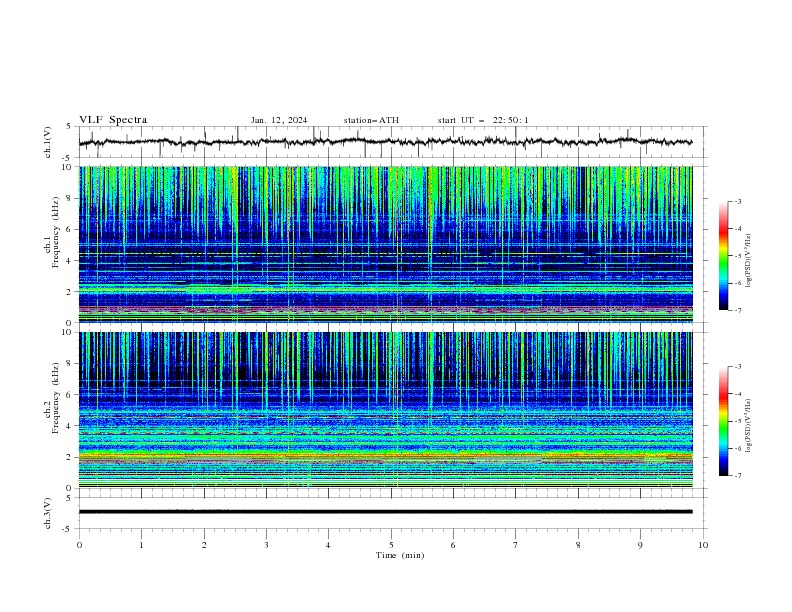
Task: Click the ch.2 colorbar 'log(PSD)(V²/Hz)' label
Action: pyautogui.click(x=749, y=426)
